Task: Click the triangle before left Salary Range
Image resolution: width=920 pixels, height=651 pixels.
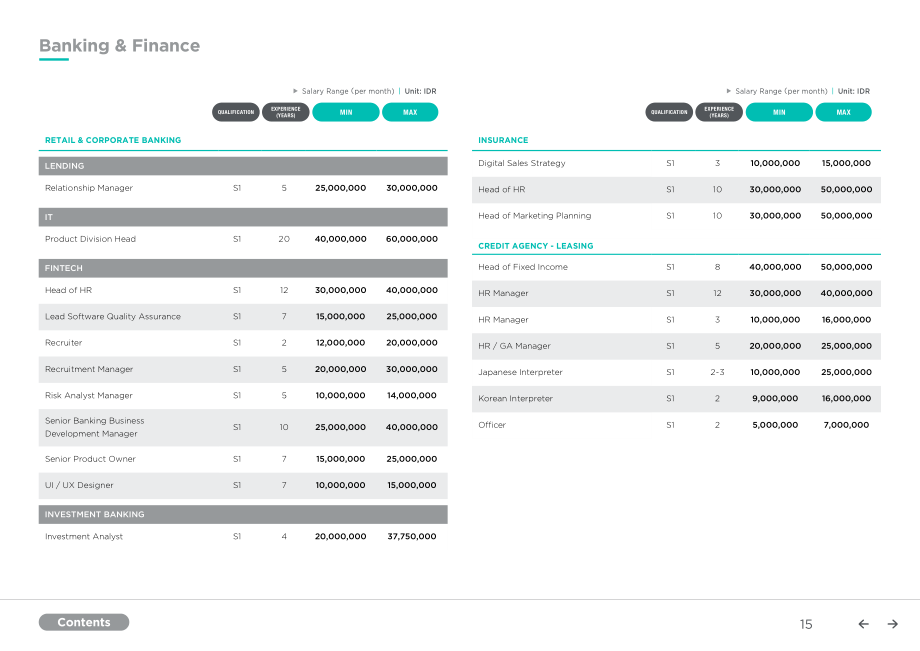Action: (295, 91)
